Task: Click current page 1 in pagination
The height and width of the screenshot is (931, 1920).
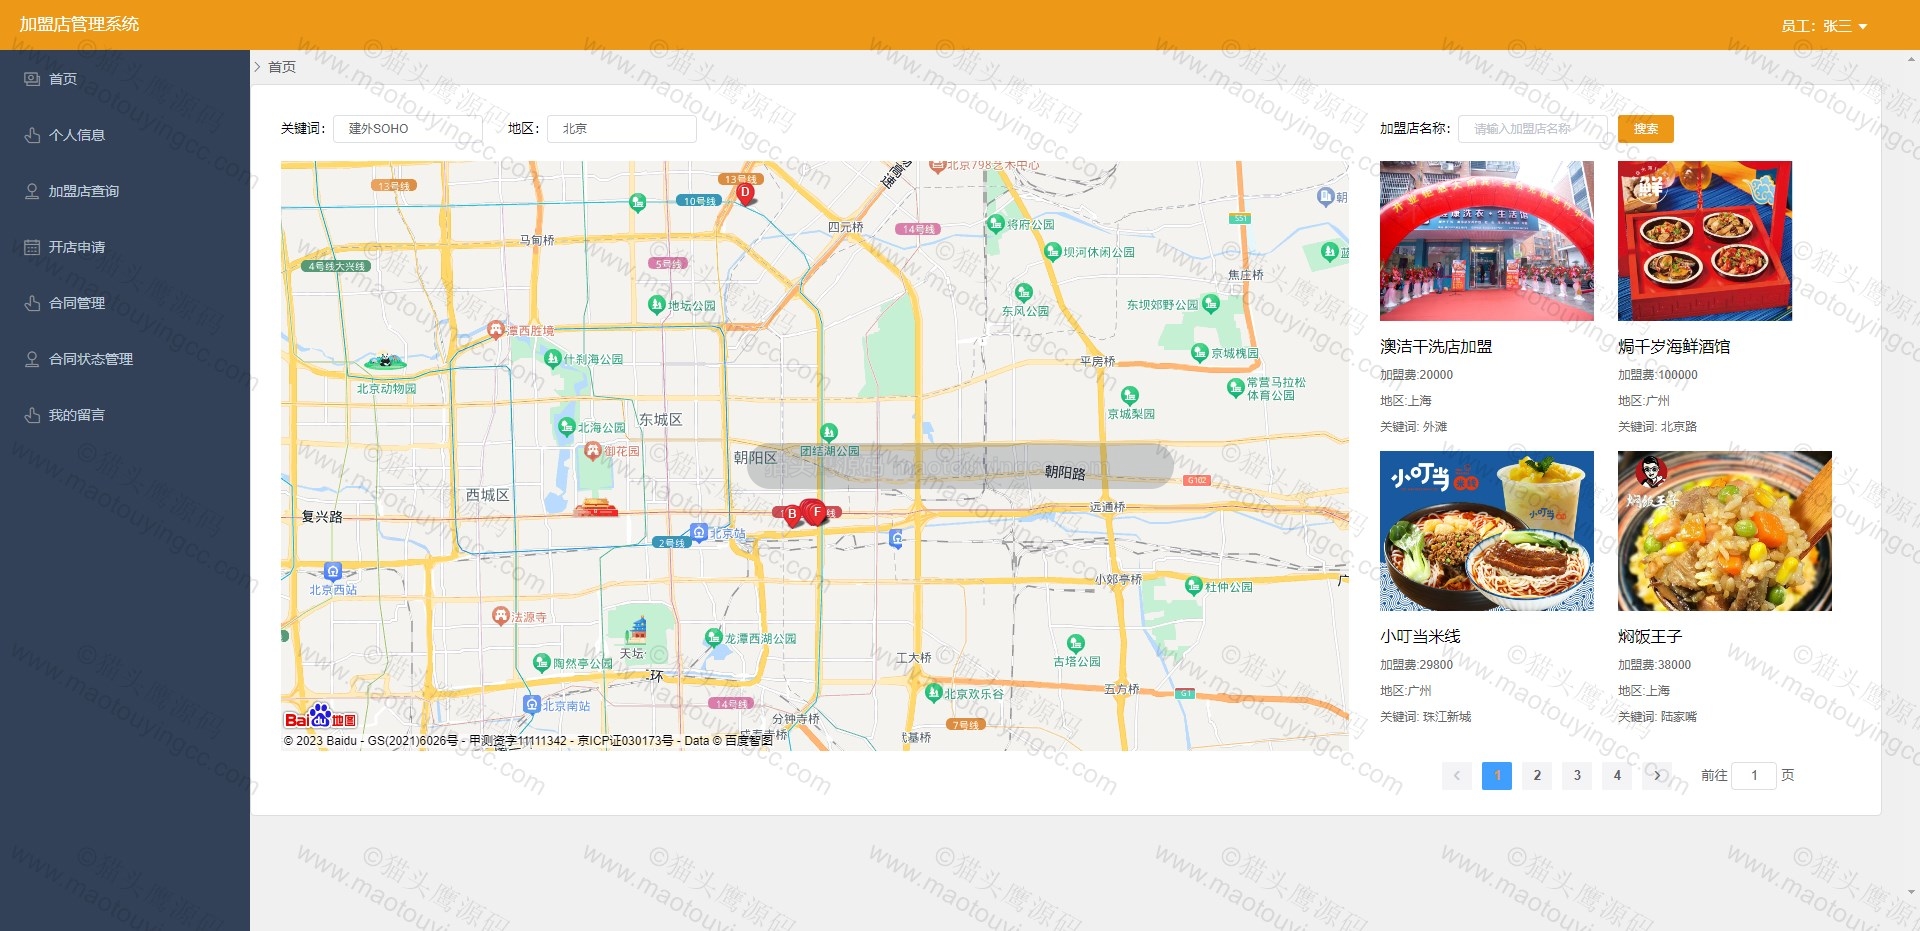Action: (x=1497, y=775)
